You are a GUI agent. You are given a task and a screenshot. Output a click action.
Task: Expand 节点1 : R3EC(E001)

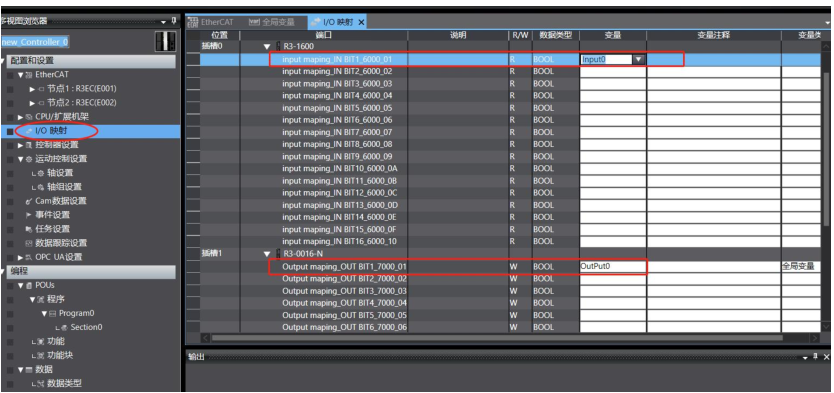(x=32, y=89)
